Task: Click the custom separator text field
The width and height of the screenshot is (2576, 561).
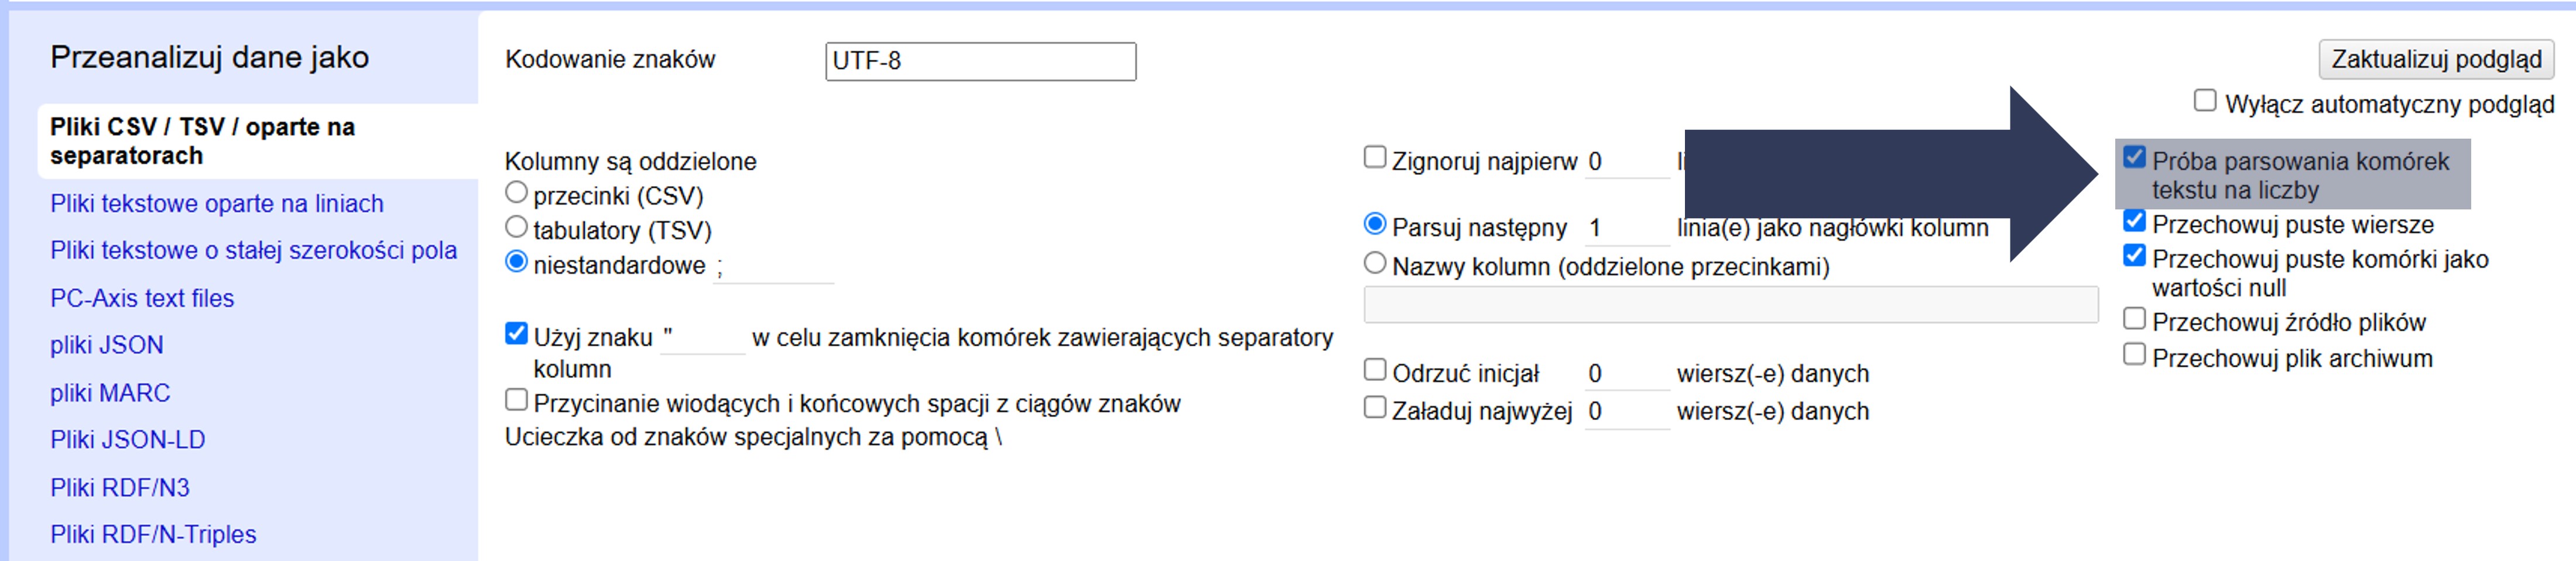Action: [x=773, y=267]
